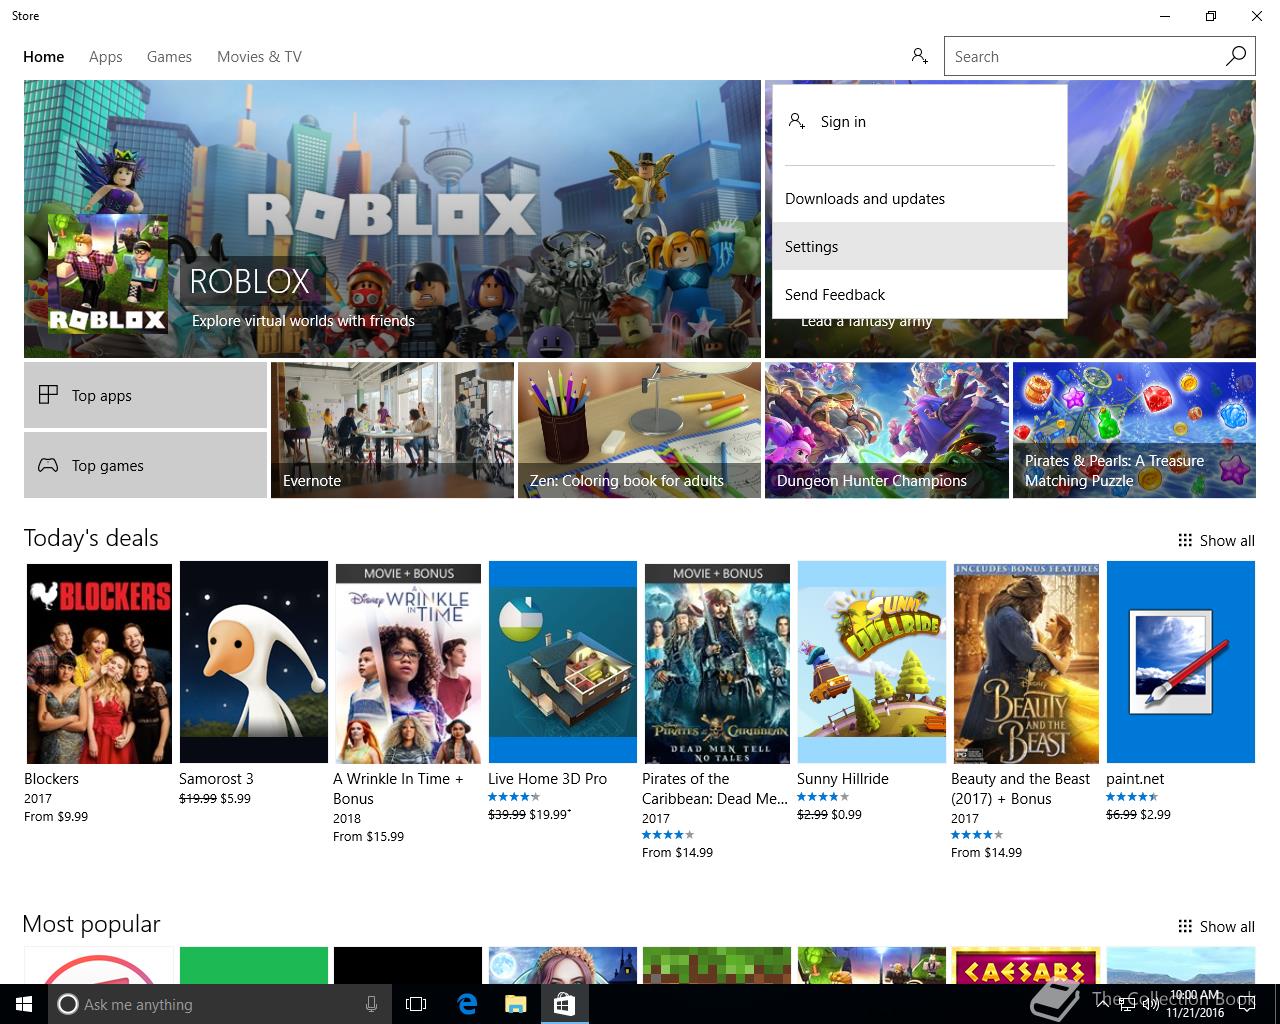The height and width of the screenshot is (1024, 1280).
Task: Open the Top games tile
Action: (x=145, y=465)
